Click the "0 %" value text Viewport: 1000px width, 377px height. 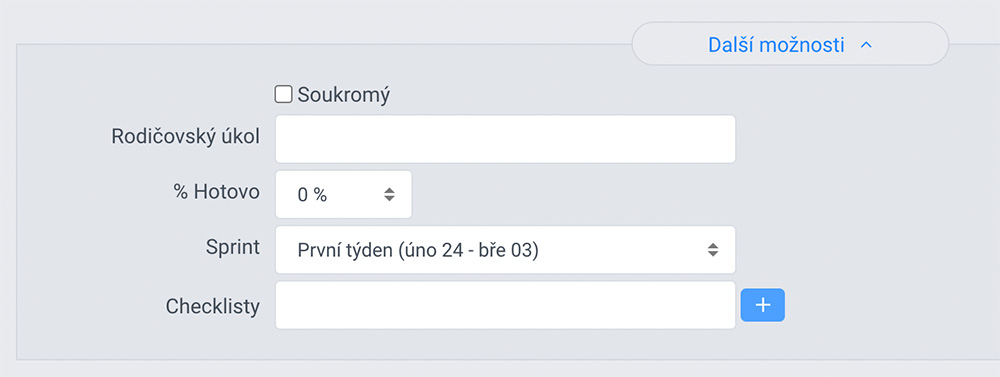click(312, 195)
